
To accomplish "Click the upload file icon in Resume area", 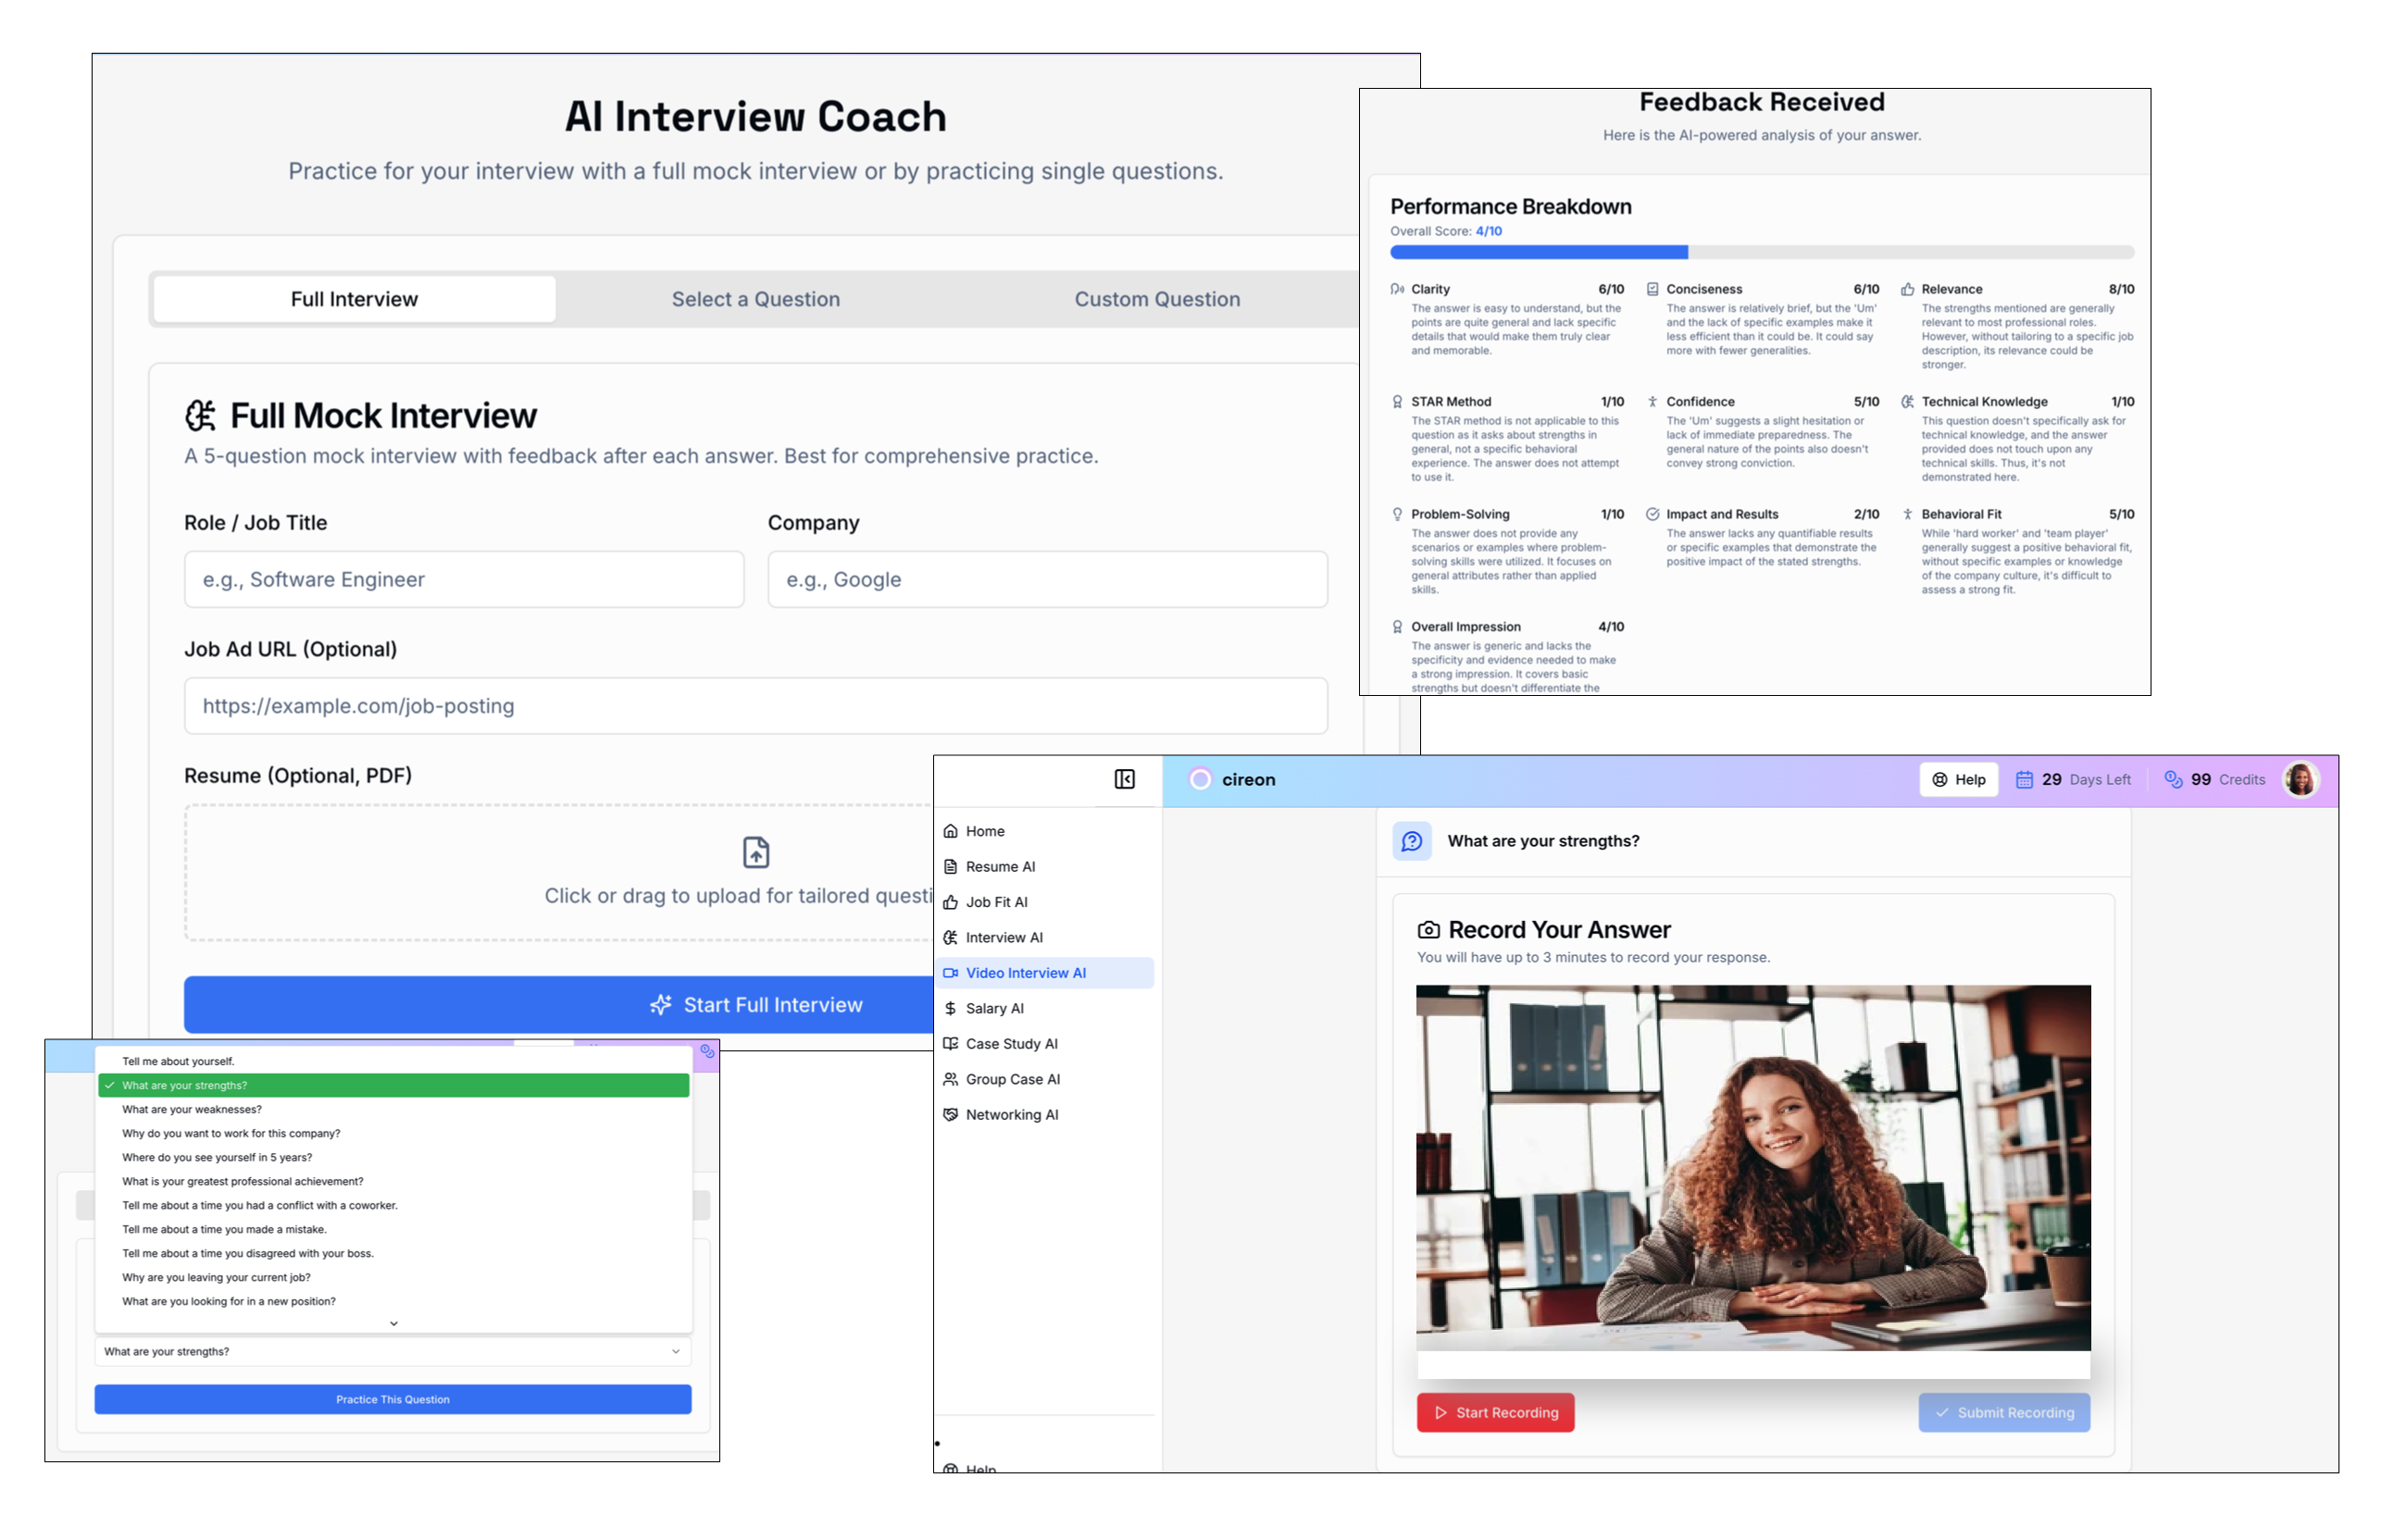I will pyautogui.click(x=756, y=852).
